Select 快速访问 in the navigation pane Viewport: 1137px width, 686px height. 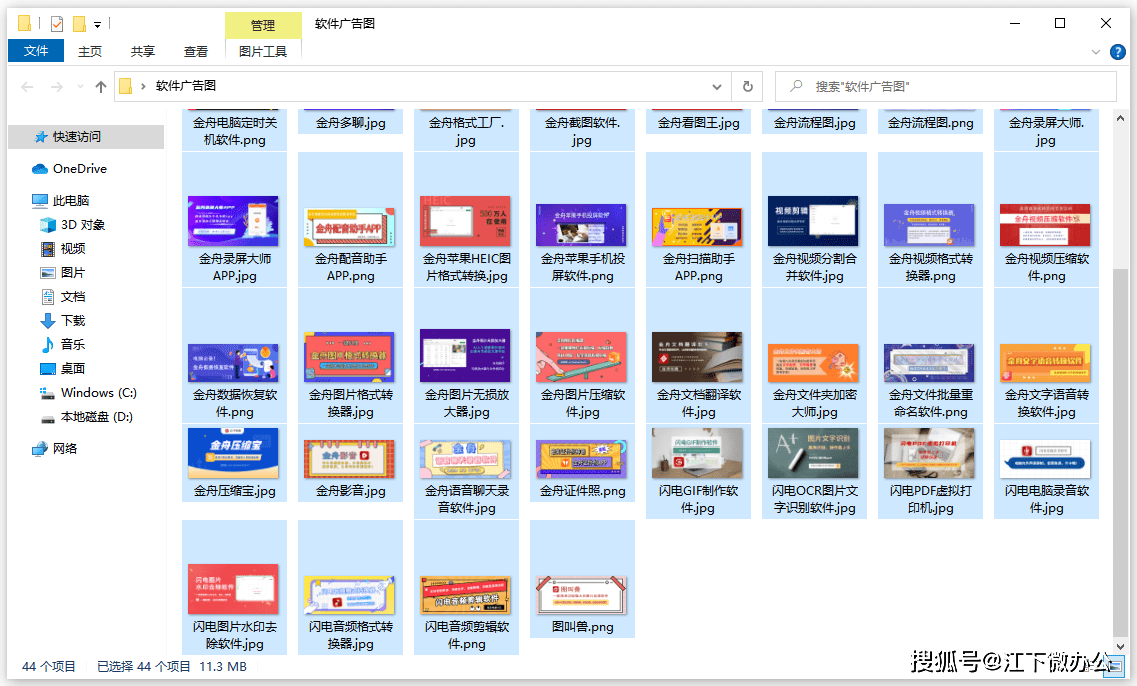76,137
